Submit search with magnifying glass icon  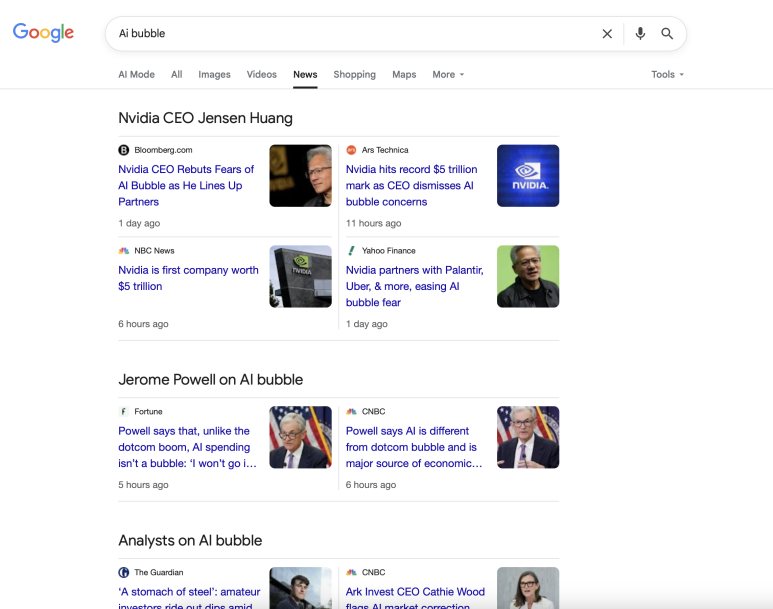coord(667,34)
